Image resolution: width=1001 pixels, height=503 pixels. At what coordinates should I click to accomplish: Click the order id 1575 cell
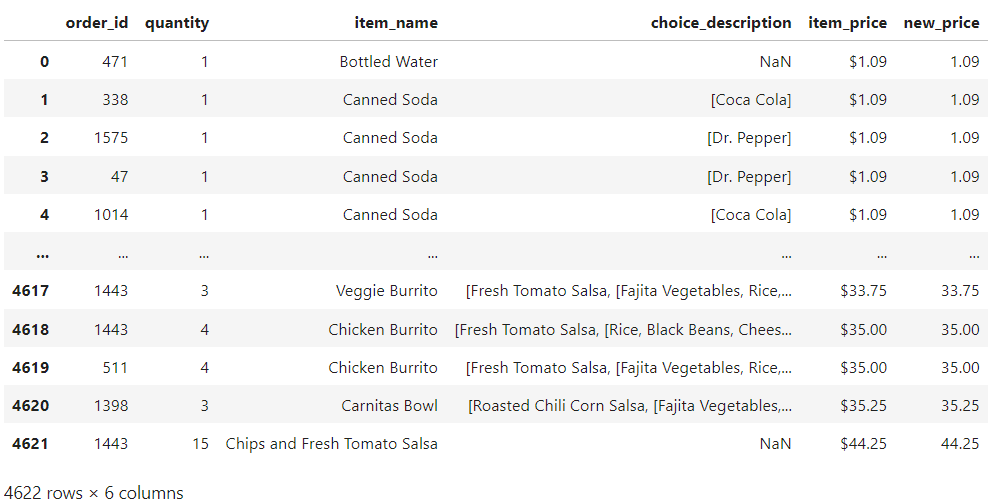(x=110, y=138)
